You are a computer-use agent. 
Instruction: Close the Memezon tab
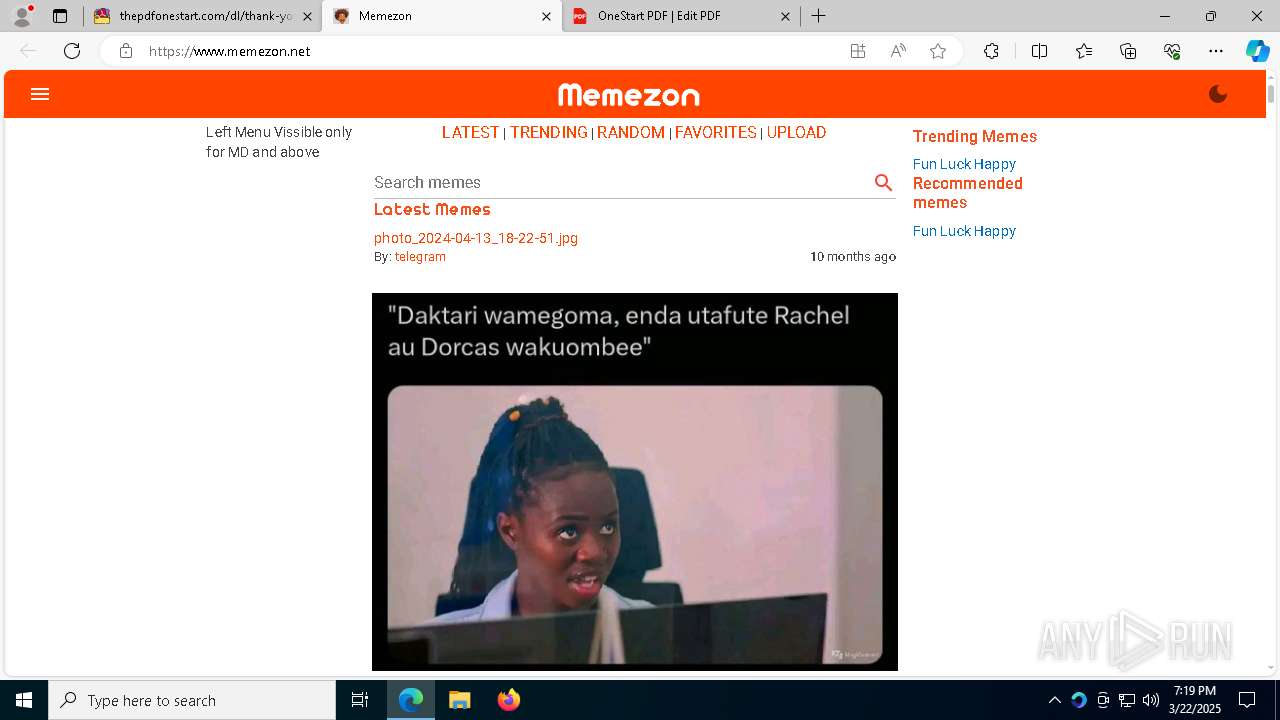tap(546, 16)
